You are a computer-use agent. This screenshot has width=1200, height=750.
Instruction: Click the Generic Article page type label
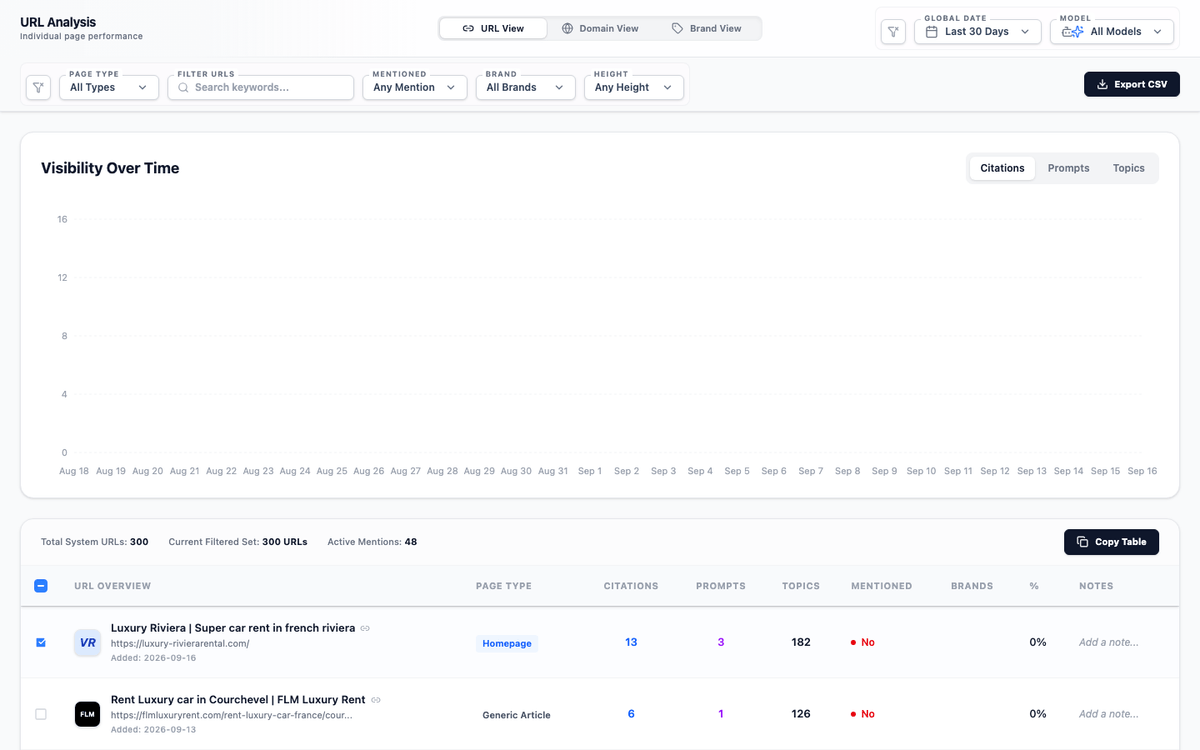[516, 715]
